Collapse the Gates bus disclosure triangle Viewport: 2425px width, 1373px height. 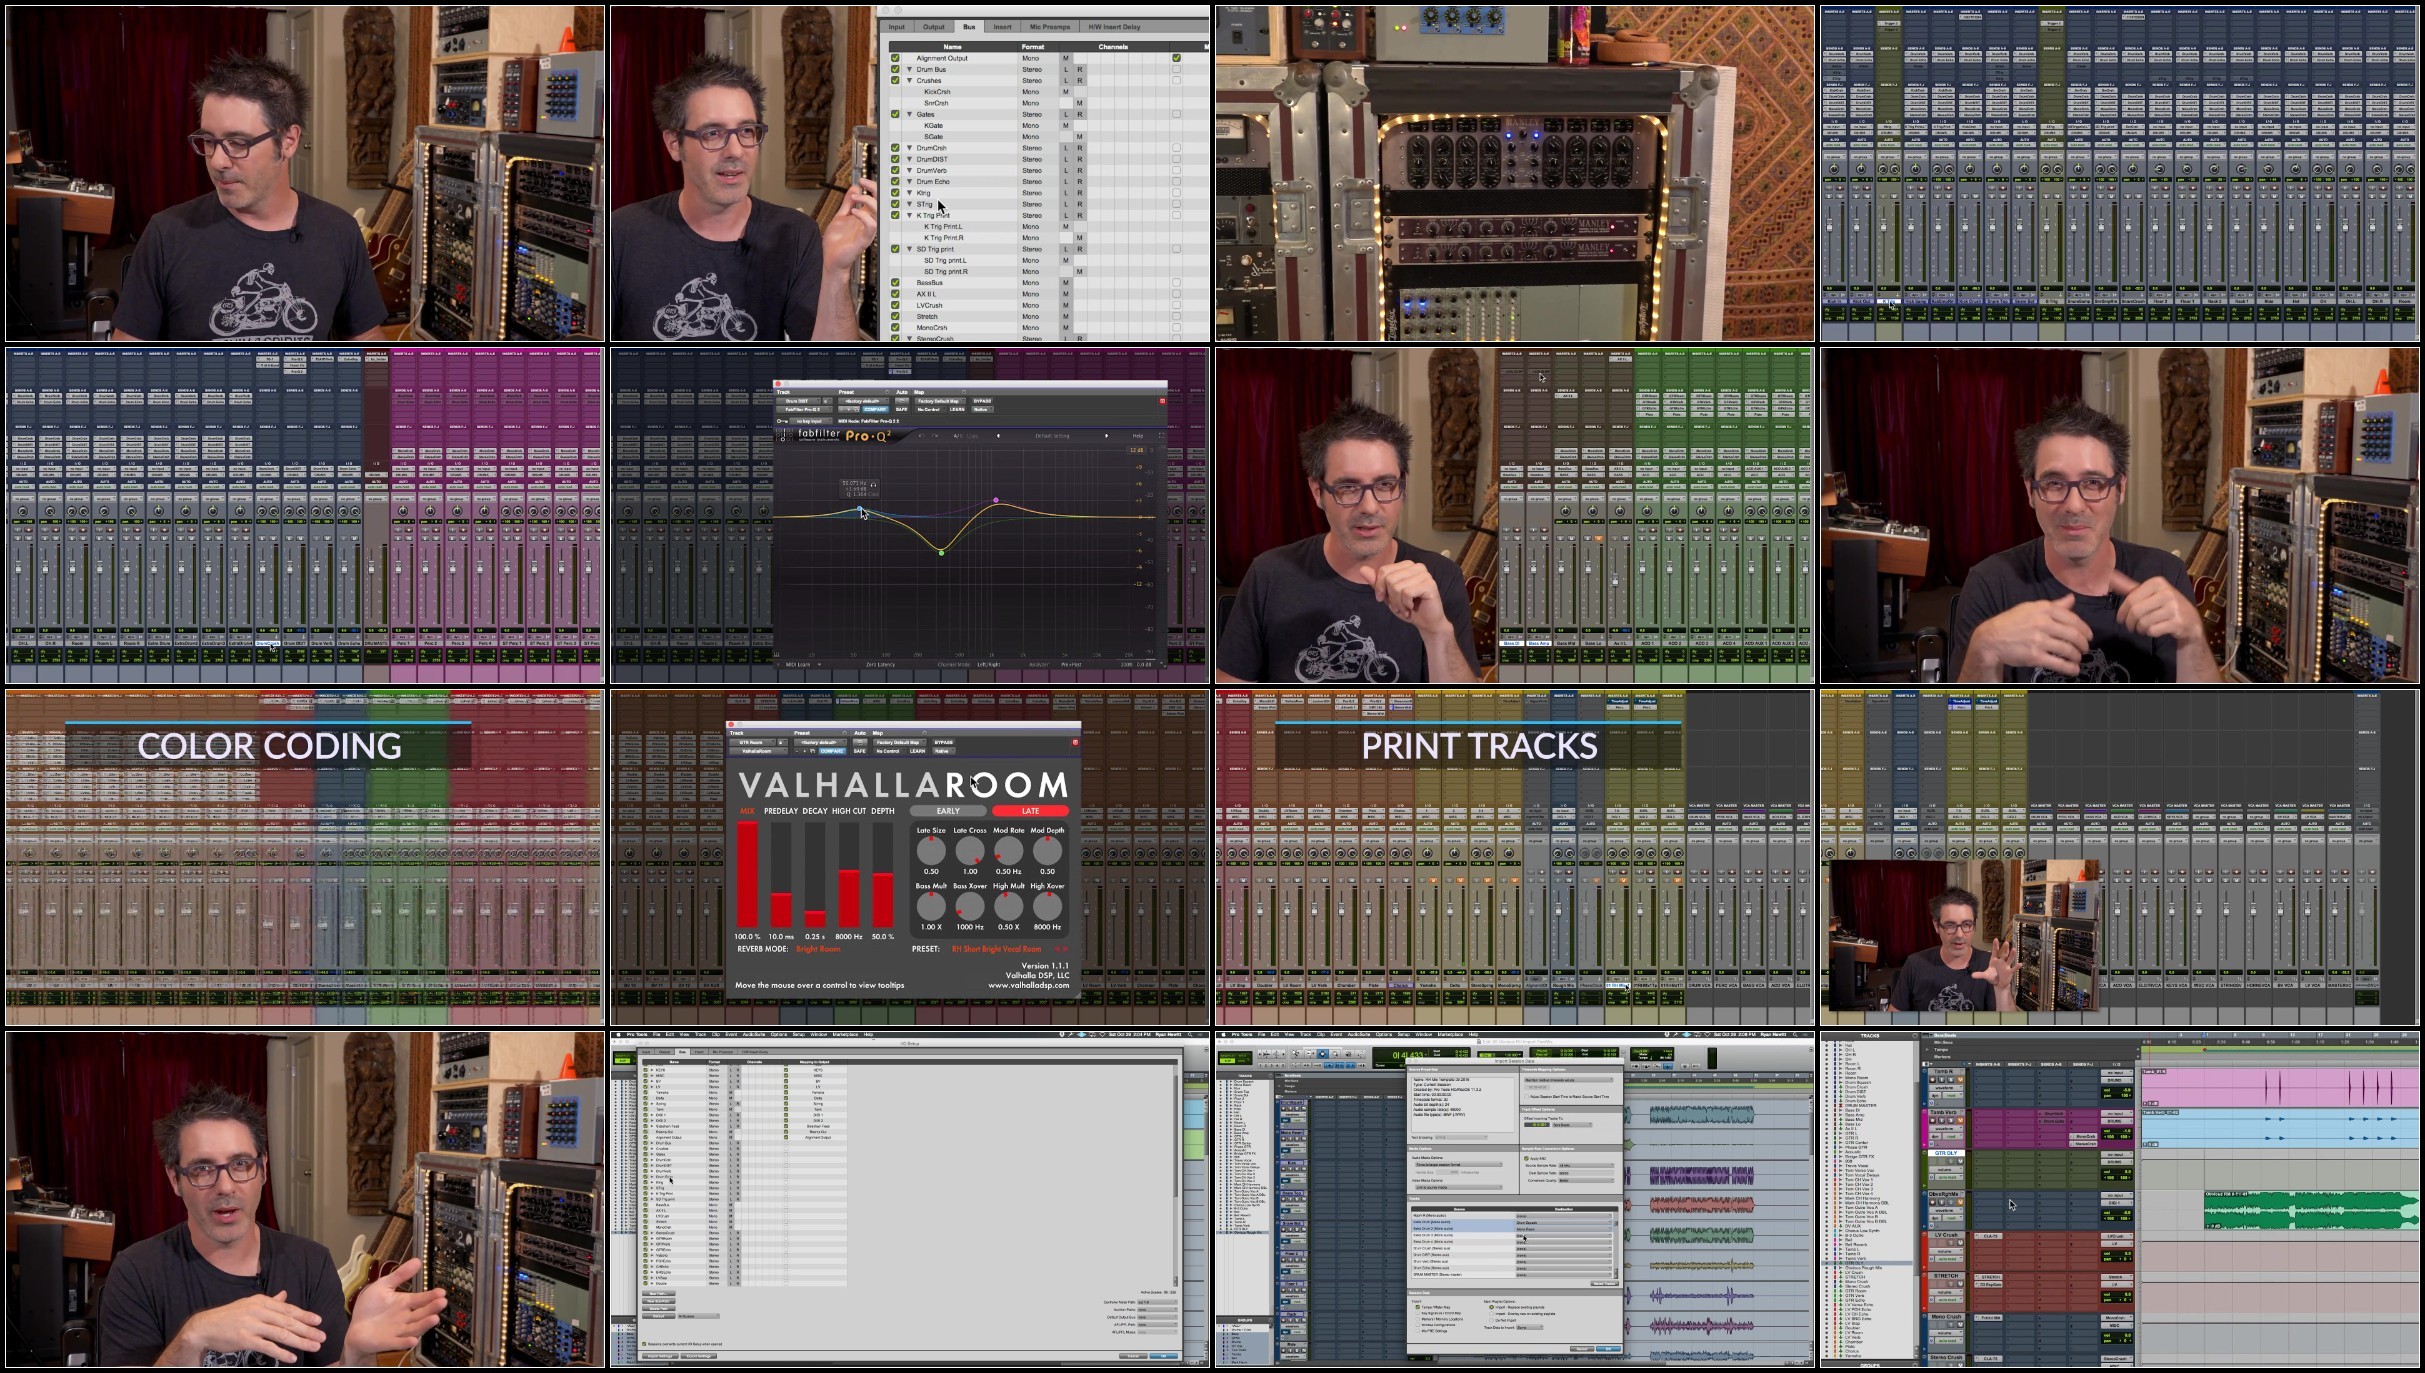[x=909, y=114]
